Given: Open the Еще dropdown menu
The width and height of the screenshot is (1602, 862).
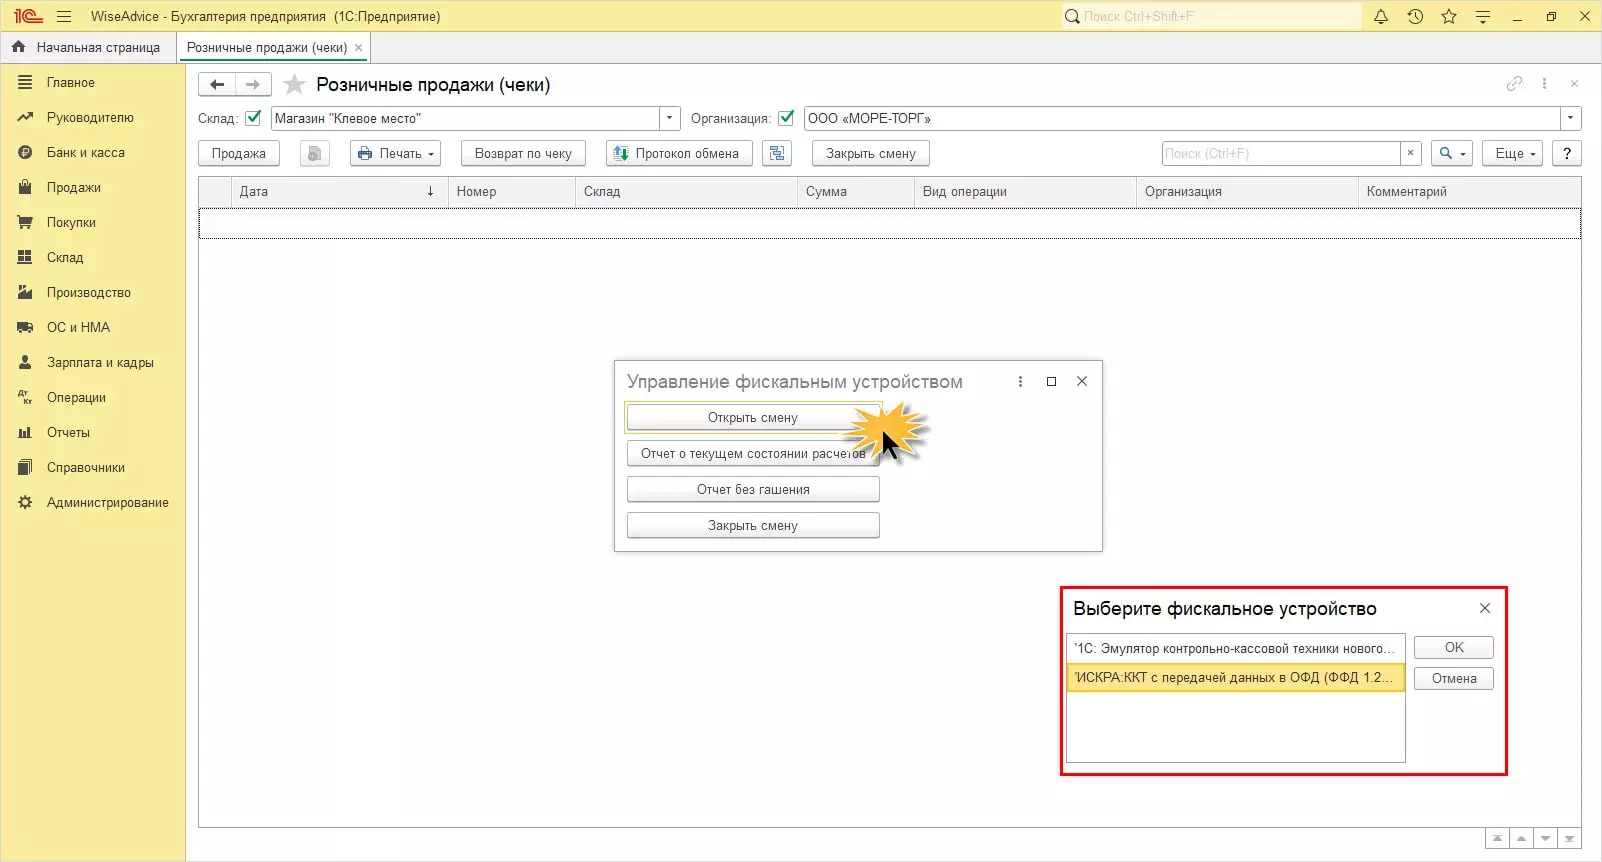Looking at the screenshot, I should click(1513, 153).
